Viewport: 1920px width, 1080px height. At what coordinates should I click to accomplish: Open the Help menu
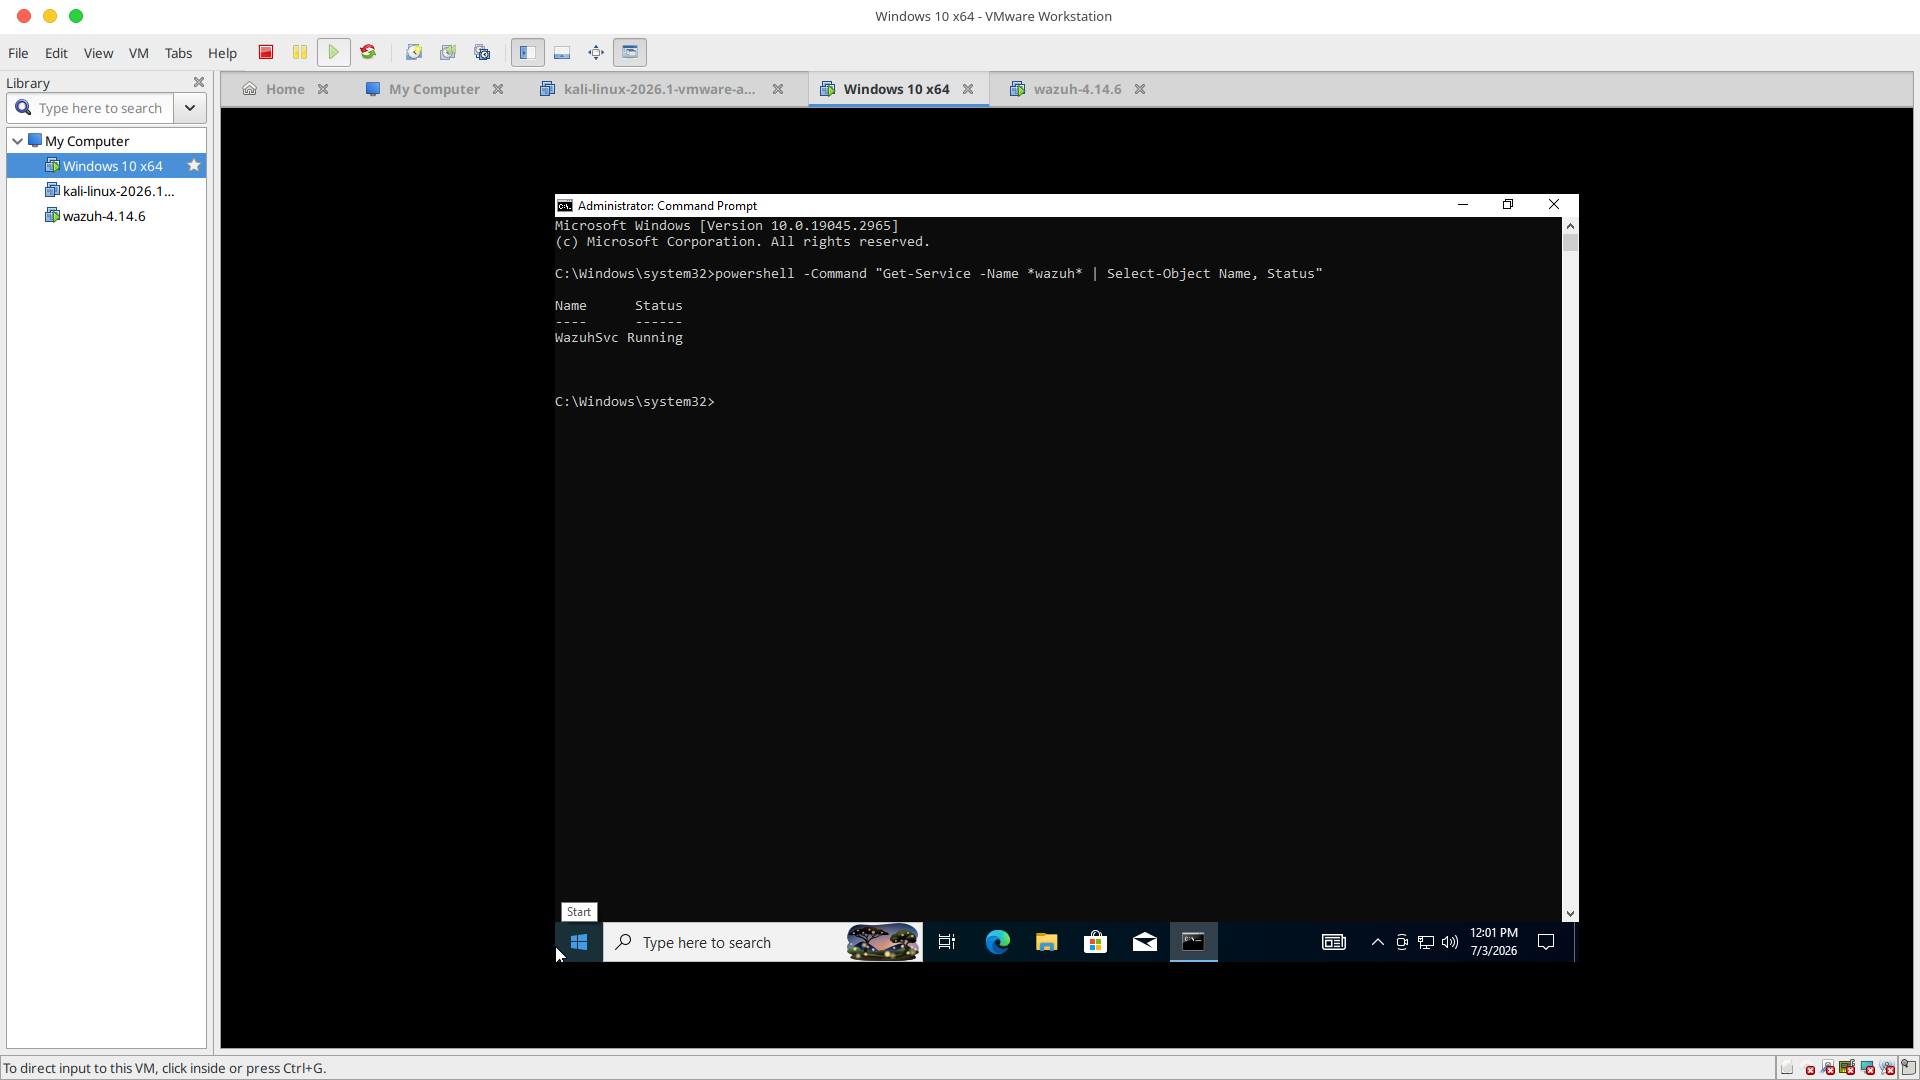222,53
